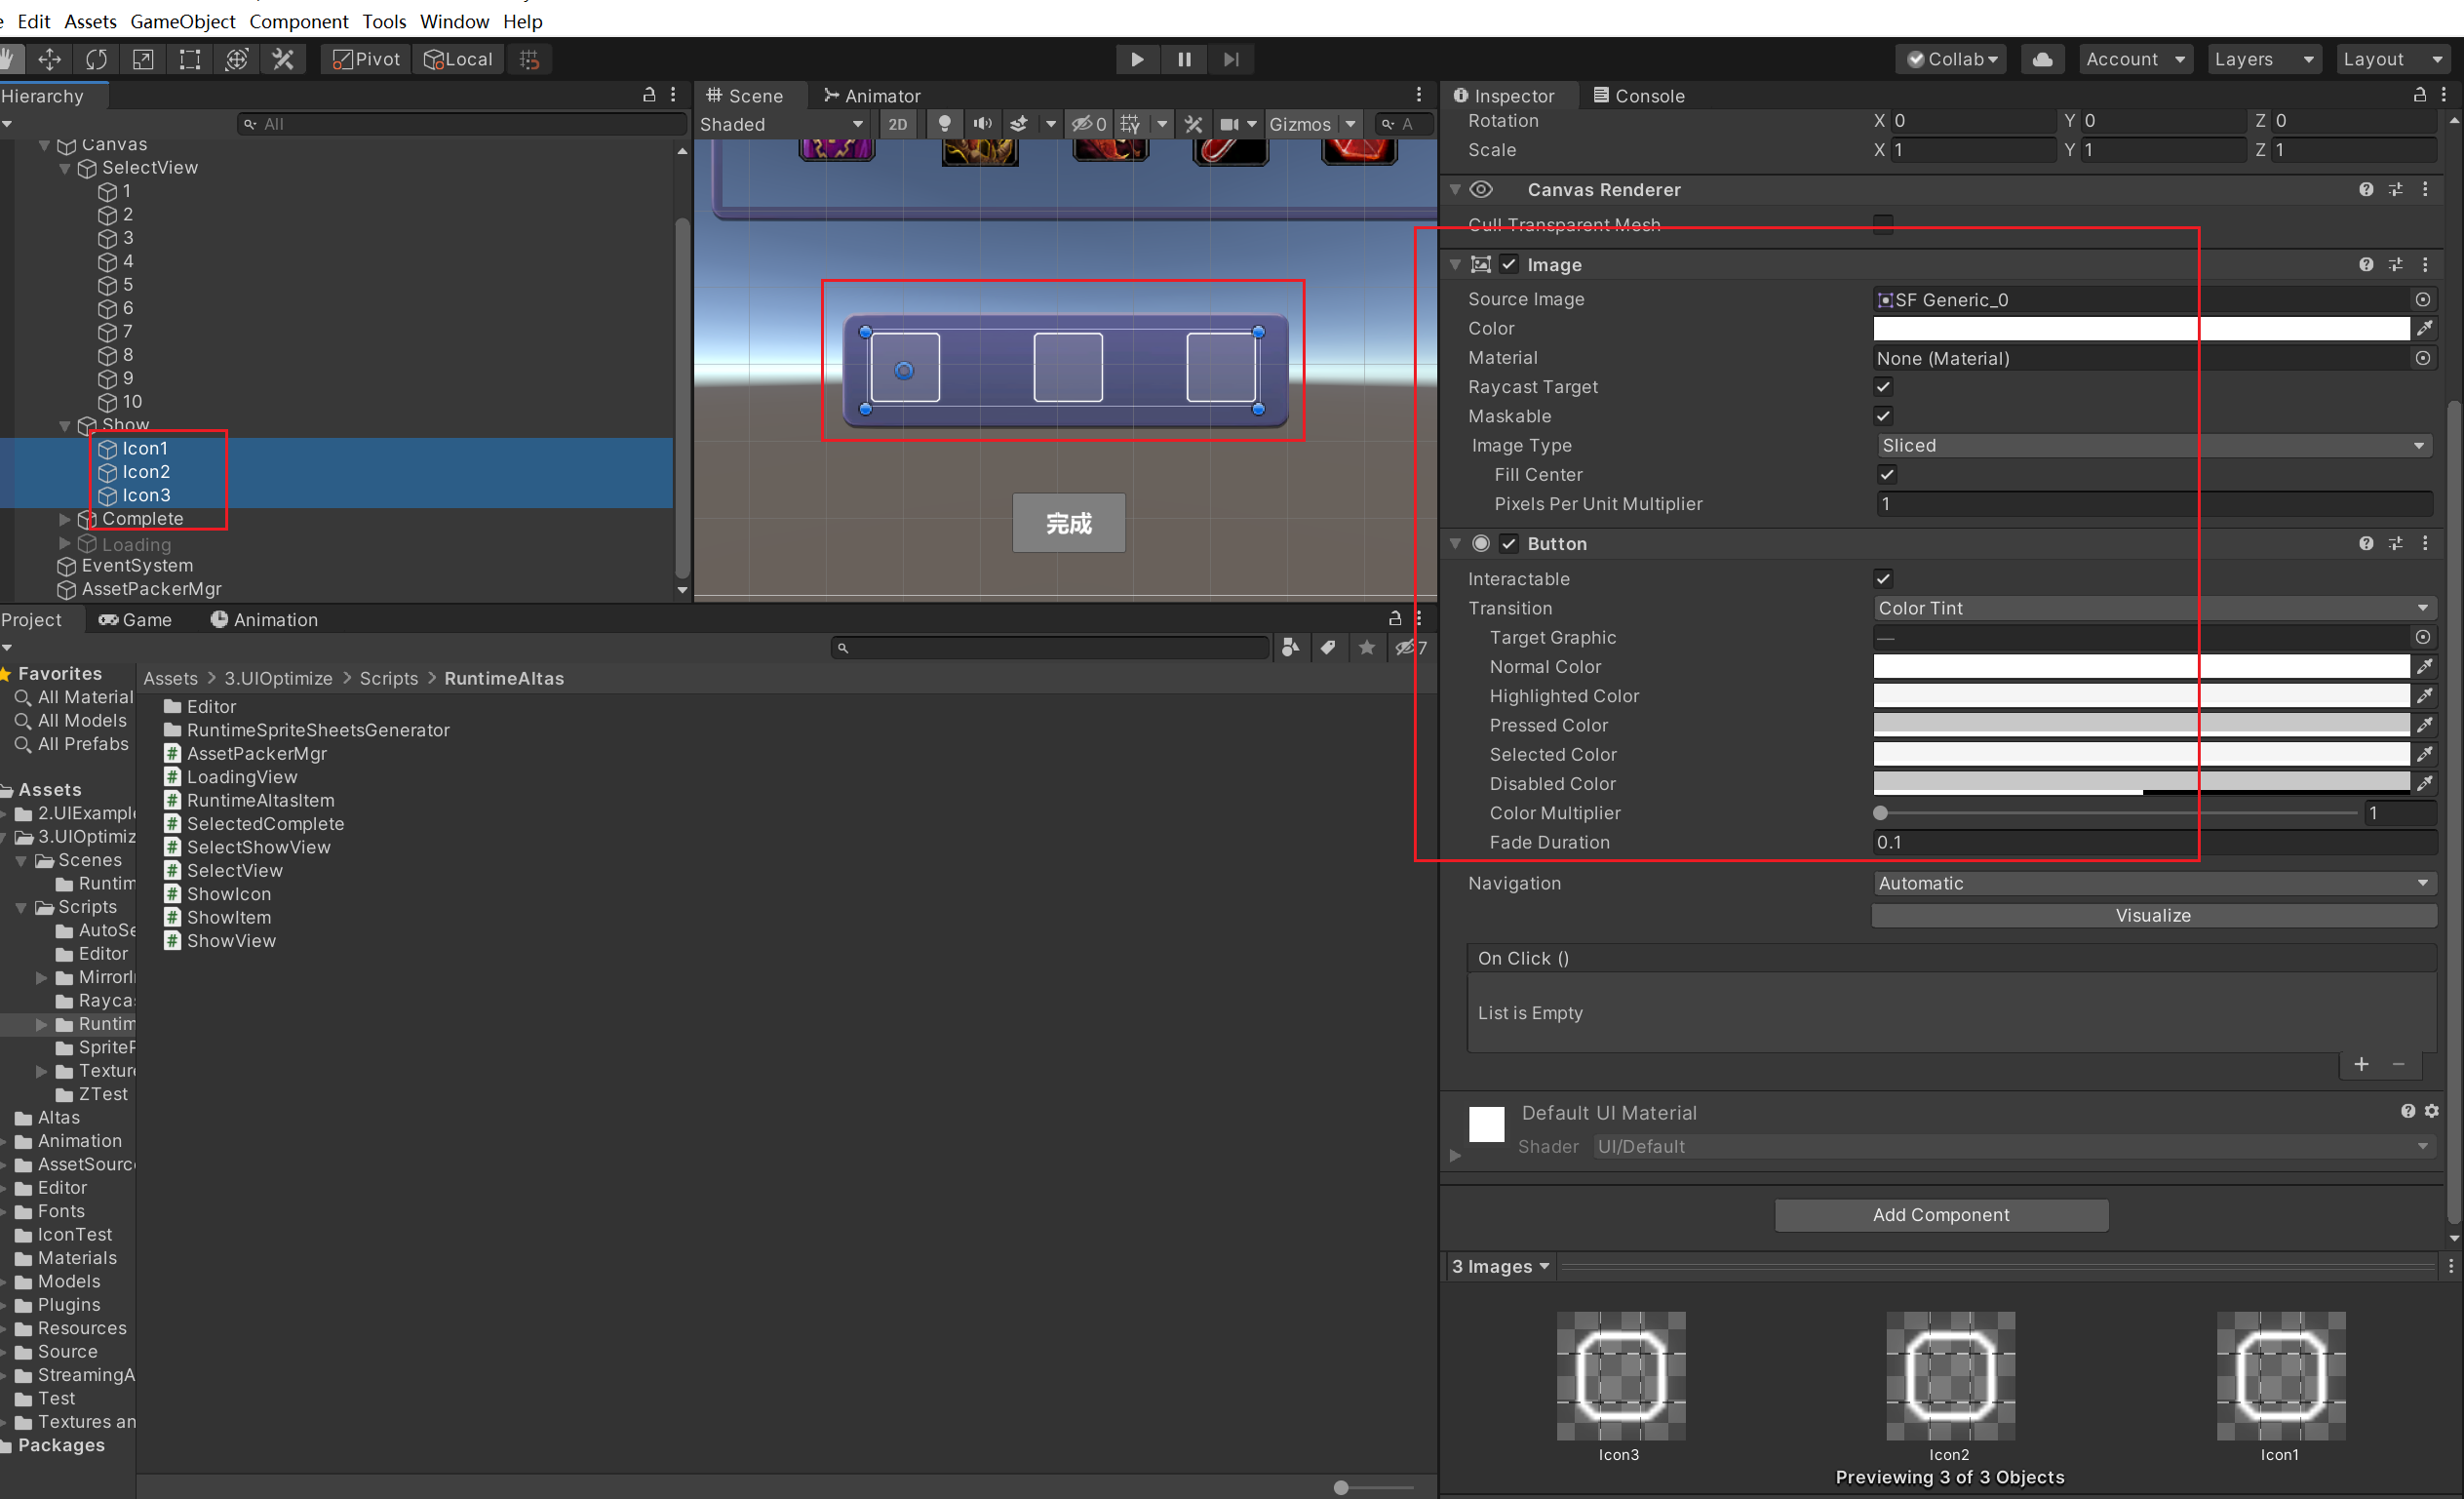Open scene camera settings icon
Image resolution: width=2464 pixels, height=1499 pixels.
[x=1229, y=124]
